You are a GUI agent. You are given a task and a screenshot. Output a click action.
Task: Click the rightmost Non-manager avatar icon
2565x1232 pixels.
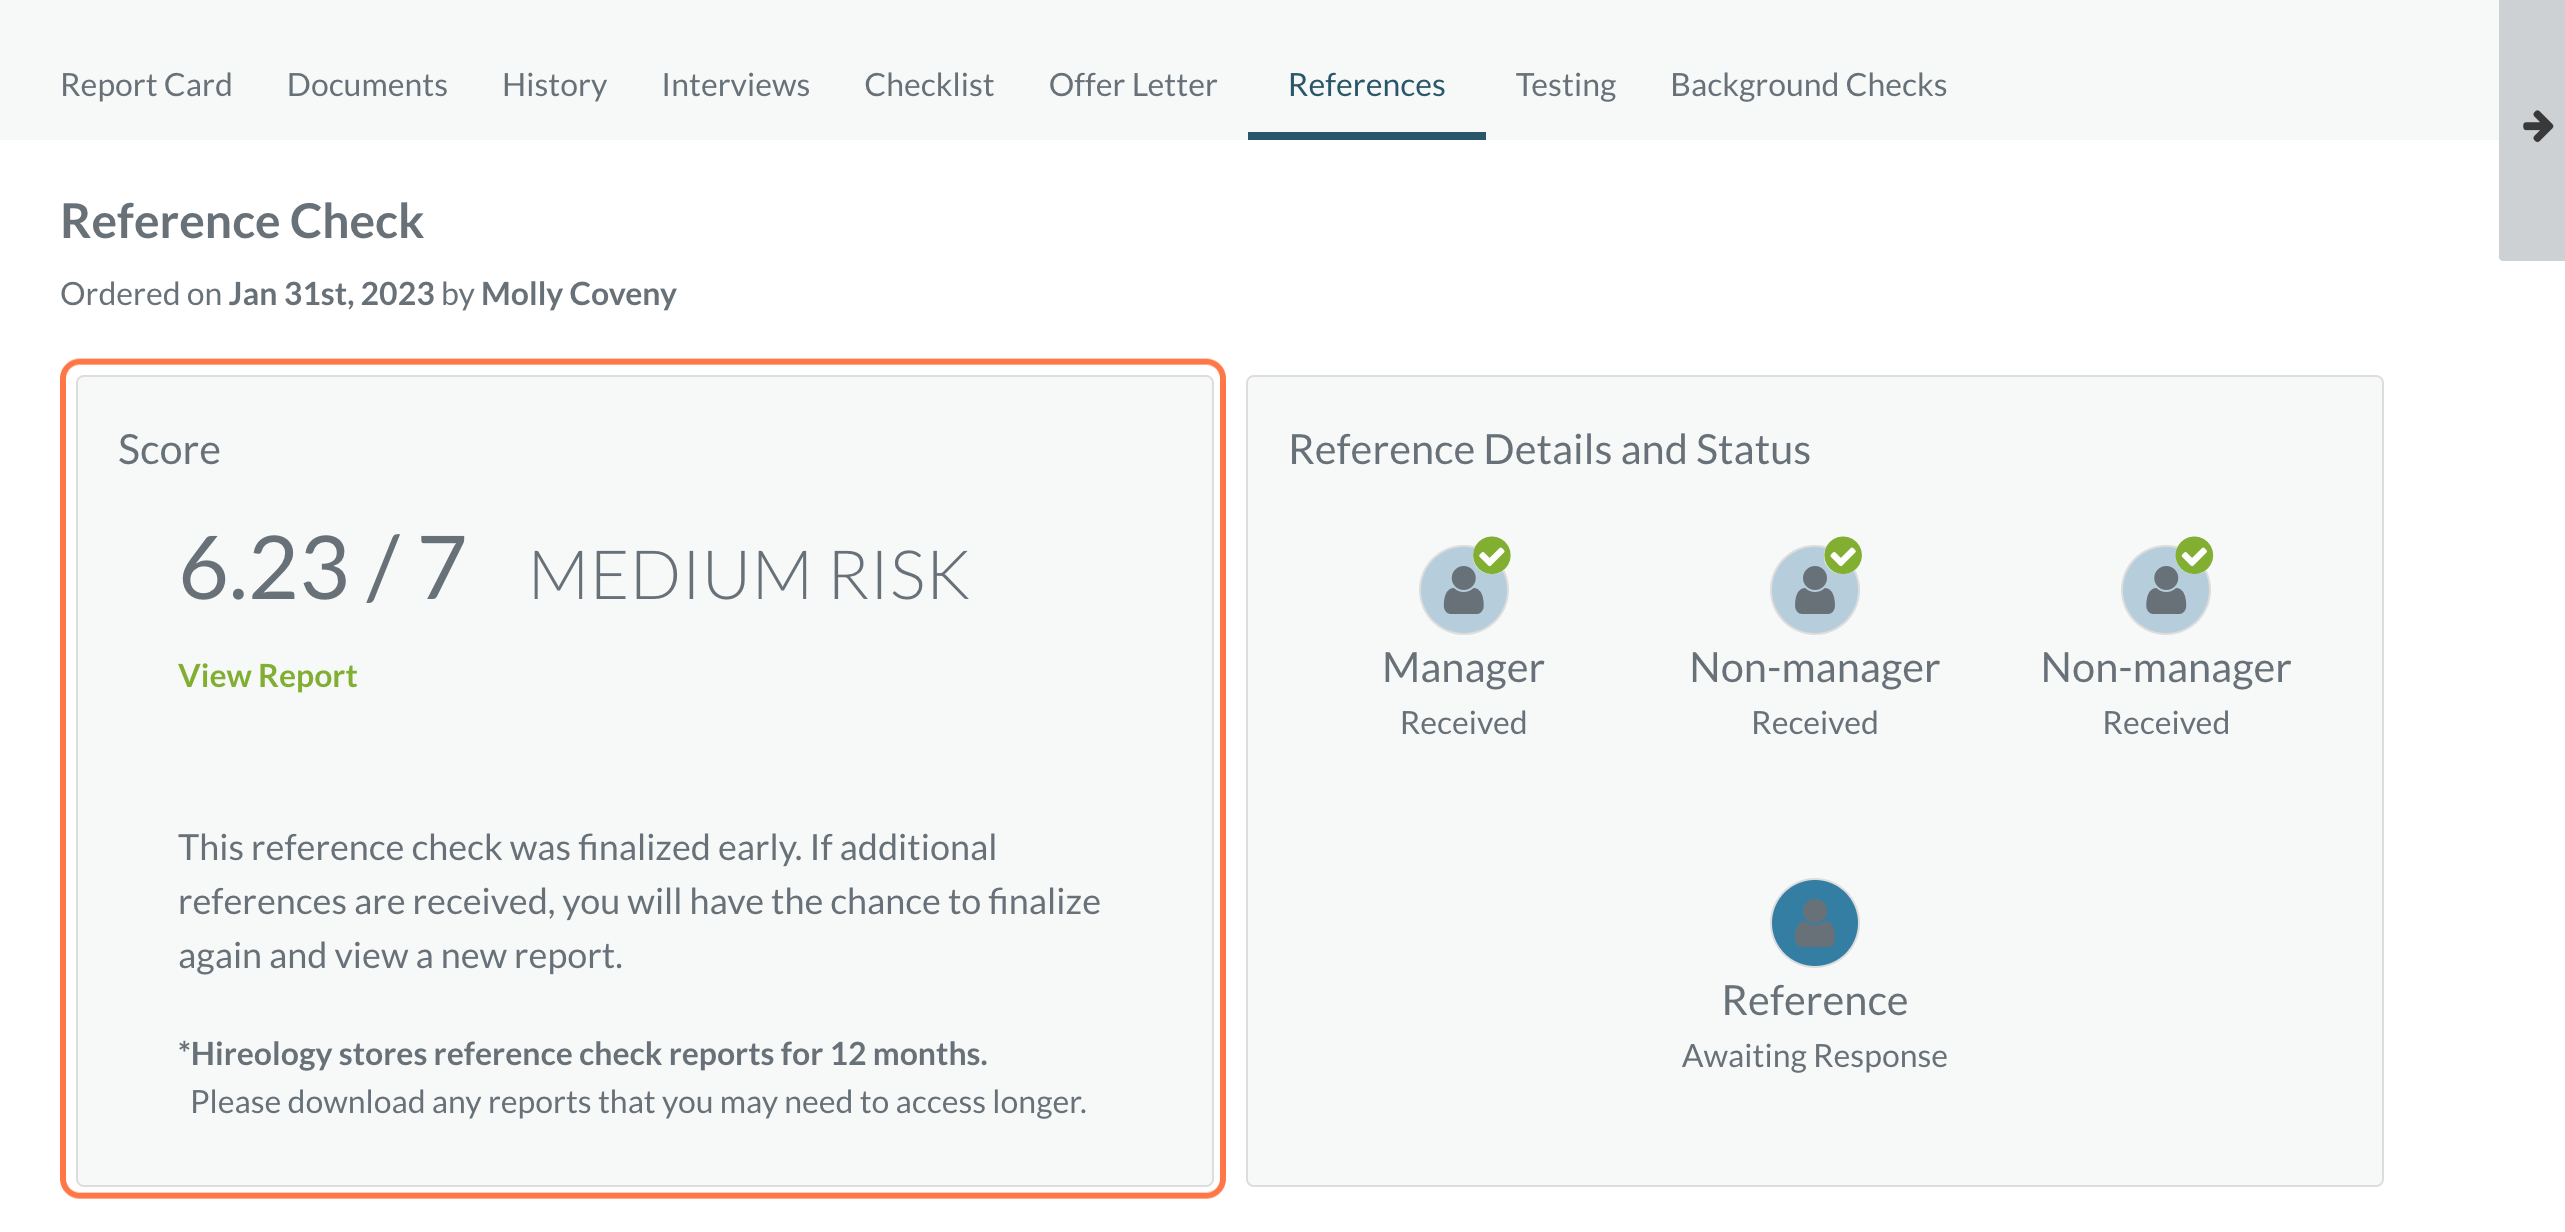tap(2165, 591)
